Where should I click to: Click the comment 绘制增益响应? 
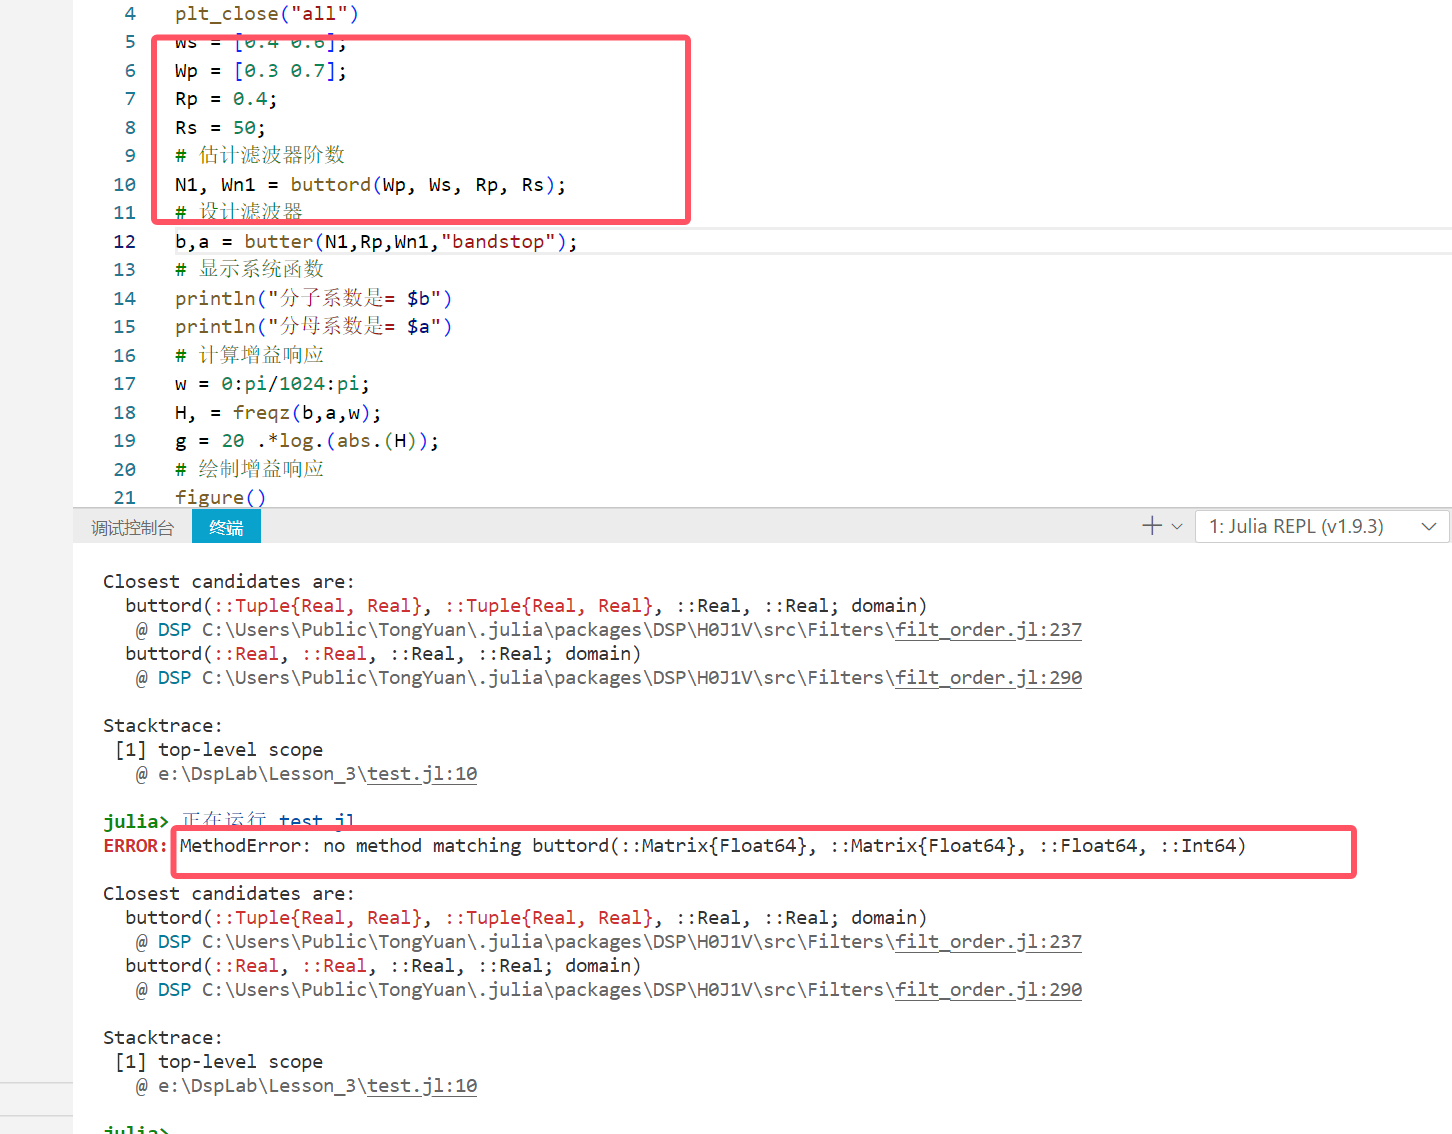click(x=250, y=469)
